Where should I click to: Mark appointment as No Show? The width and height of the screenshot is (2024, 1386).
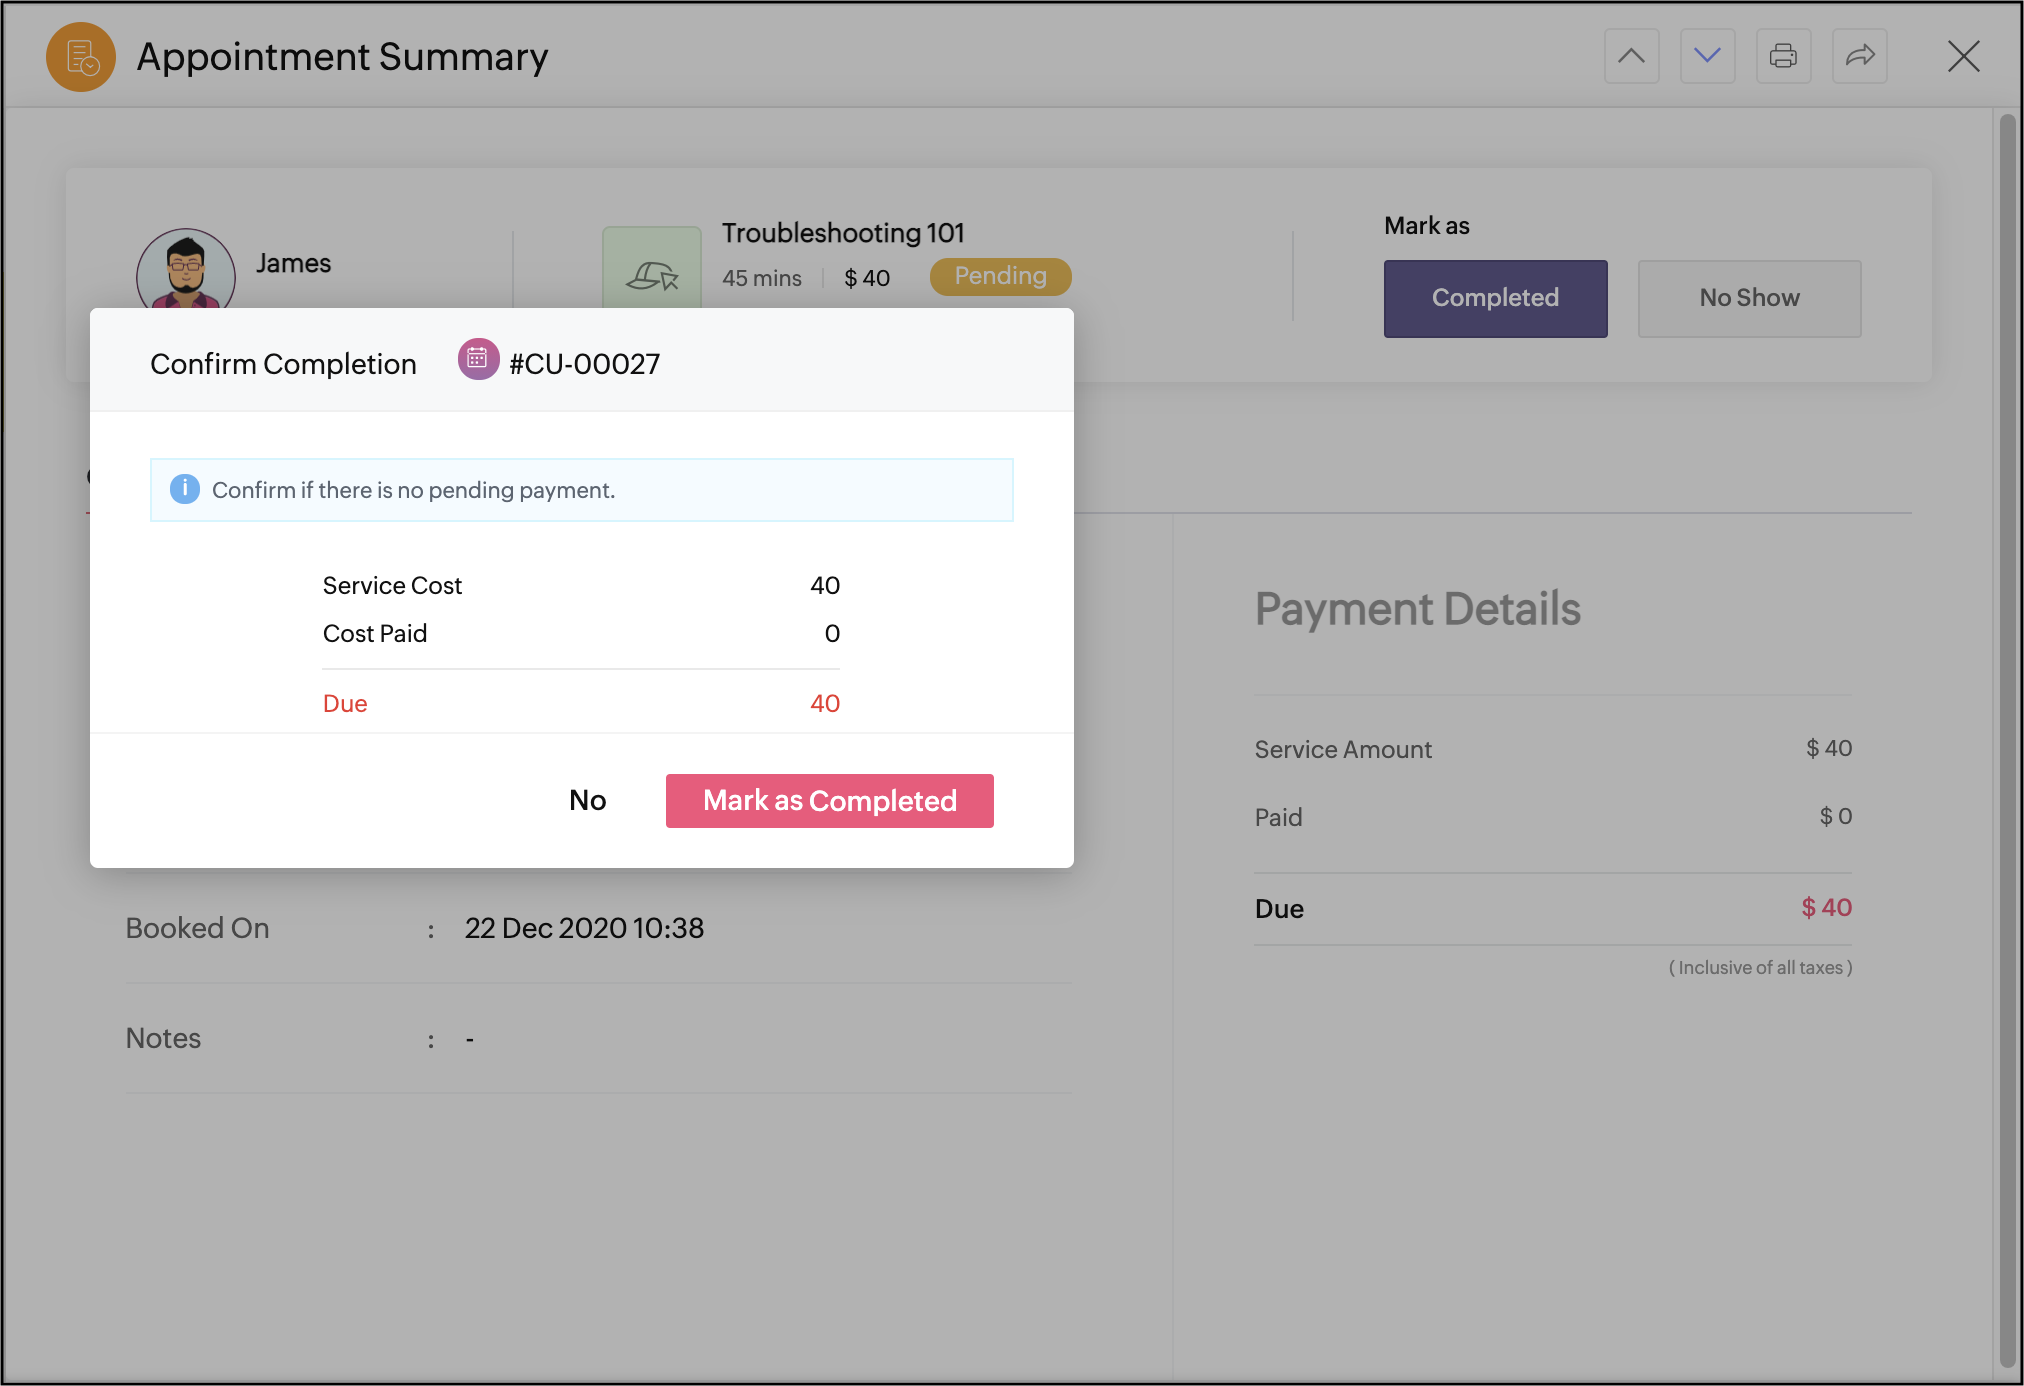1749,298
